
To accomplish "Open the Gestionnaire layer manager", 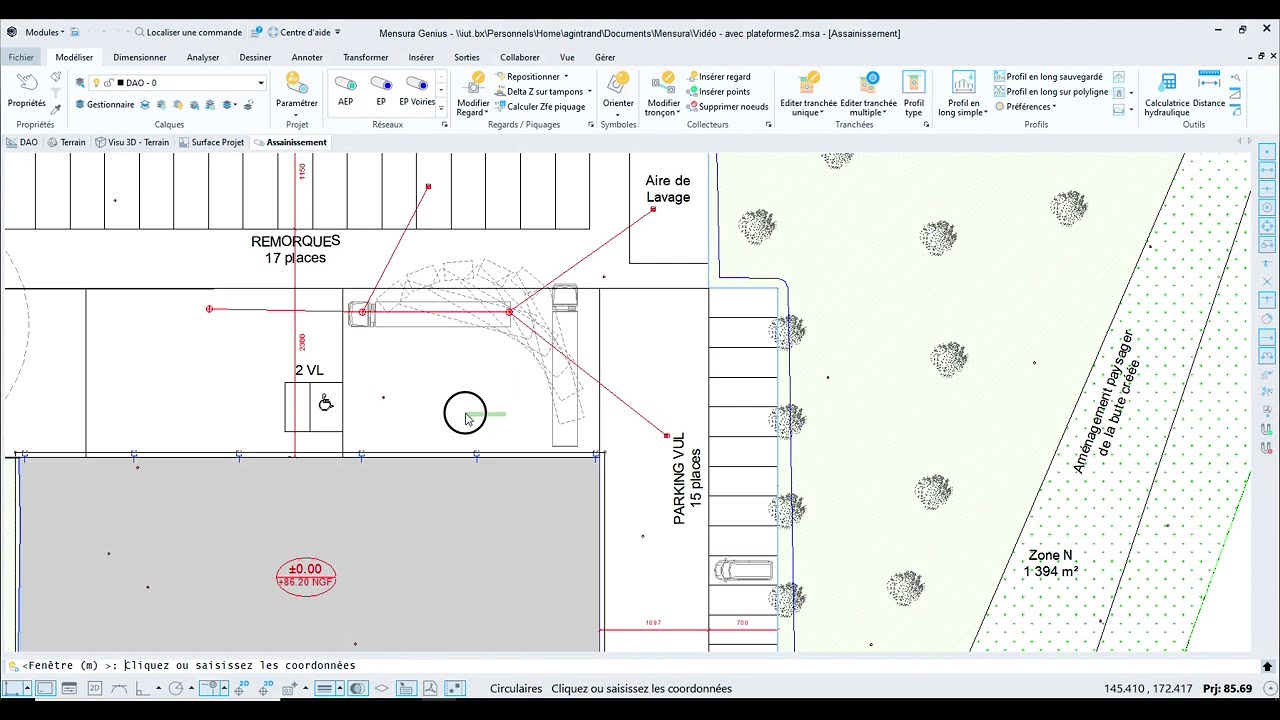I will pos(109,104).
